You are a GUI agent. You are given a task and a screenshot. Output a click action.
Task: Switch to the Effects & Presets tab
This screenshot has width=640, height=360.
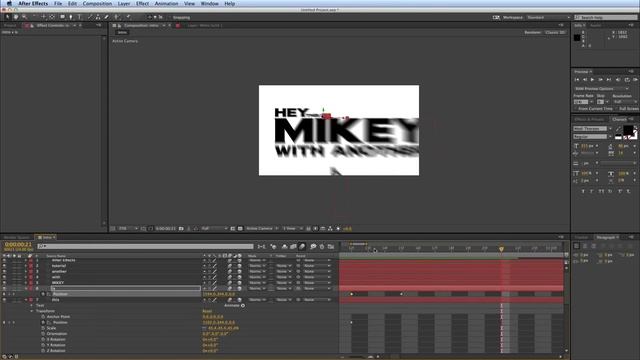point(589,119)
